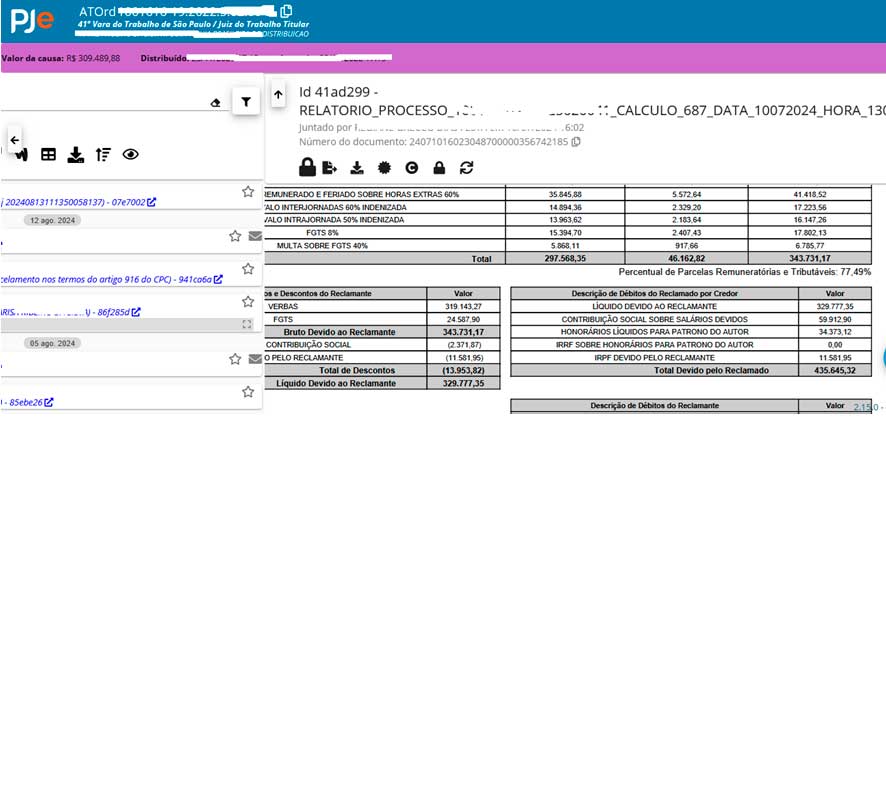Select the Total value 46.162,82
Viewport: 886px width, 797px height.
click(x=687, y=258)
